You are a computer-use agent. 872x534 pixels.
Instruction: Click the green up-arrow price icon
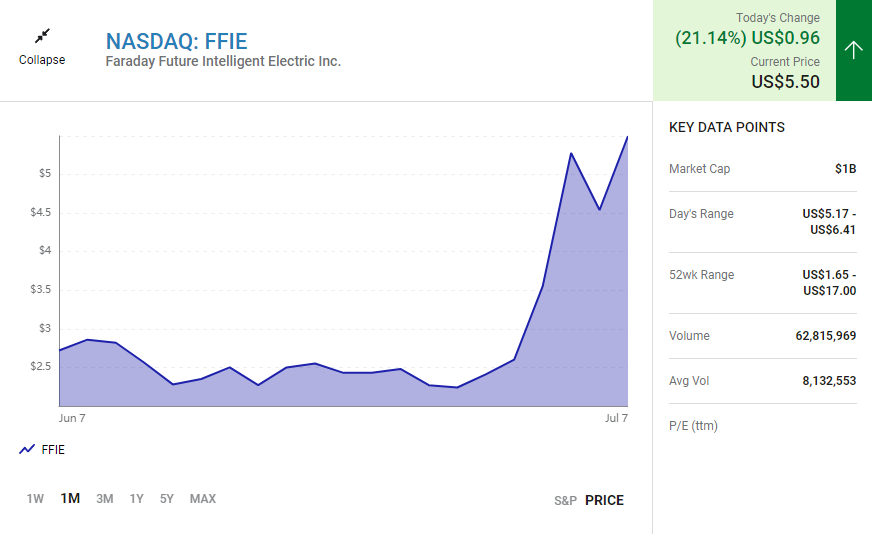(853, 50)
